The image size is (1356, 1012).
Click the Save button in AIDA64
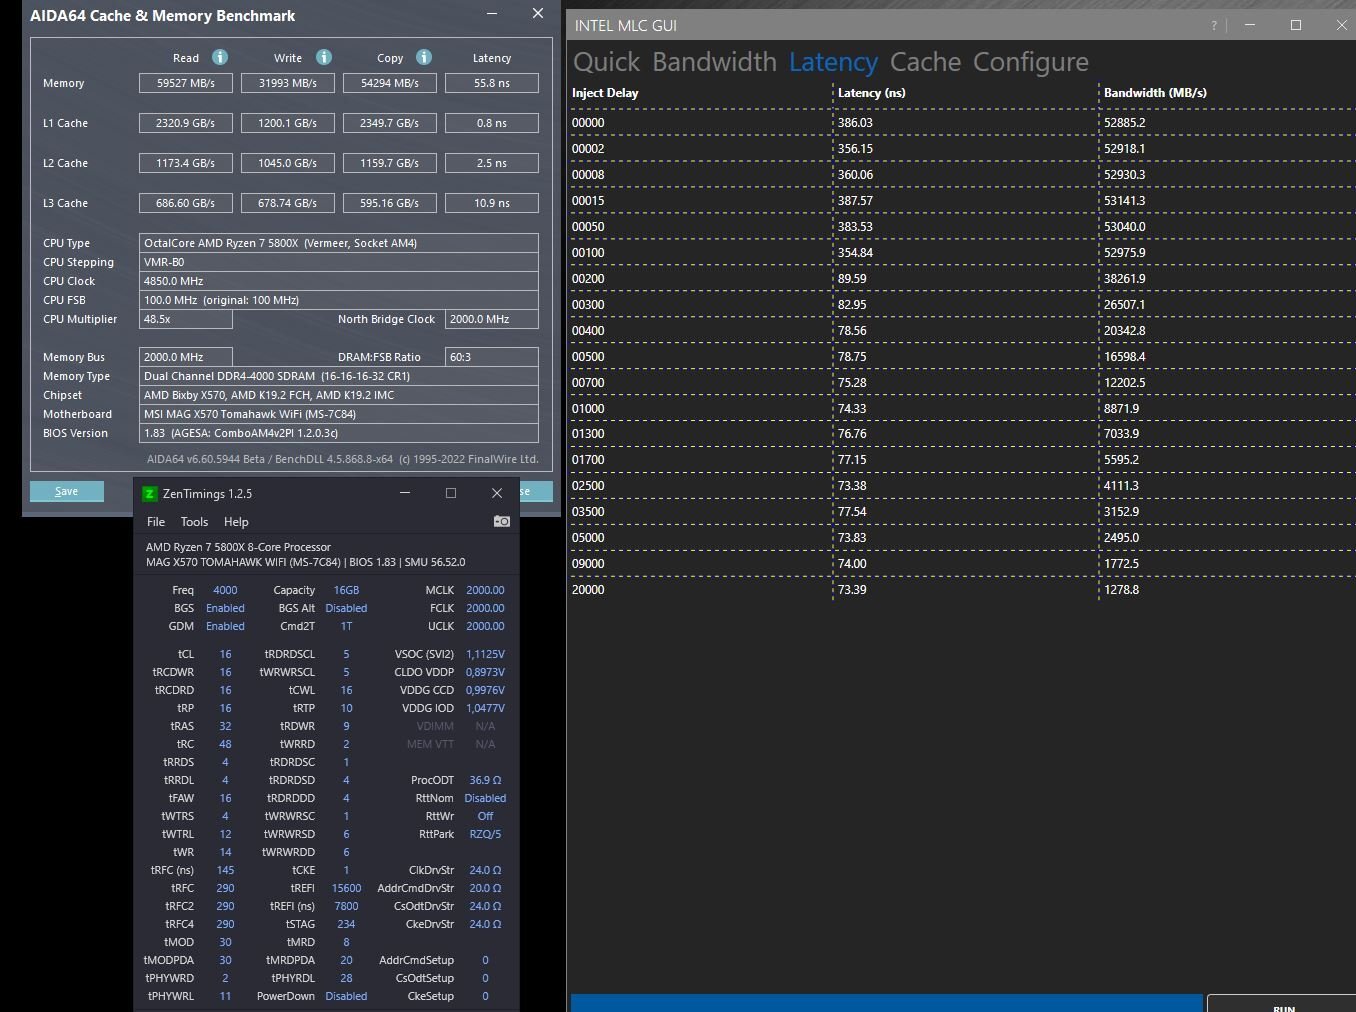point(67,491)
